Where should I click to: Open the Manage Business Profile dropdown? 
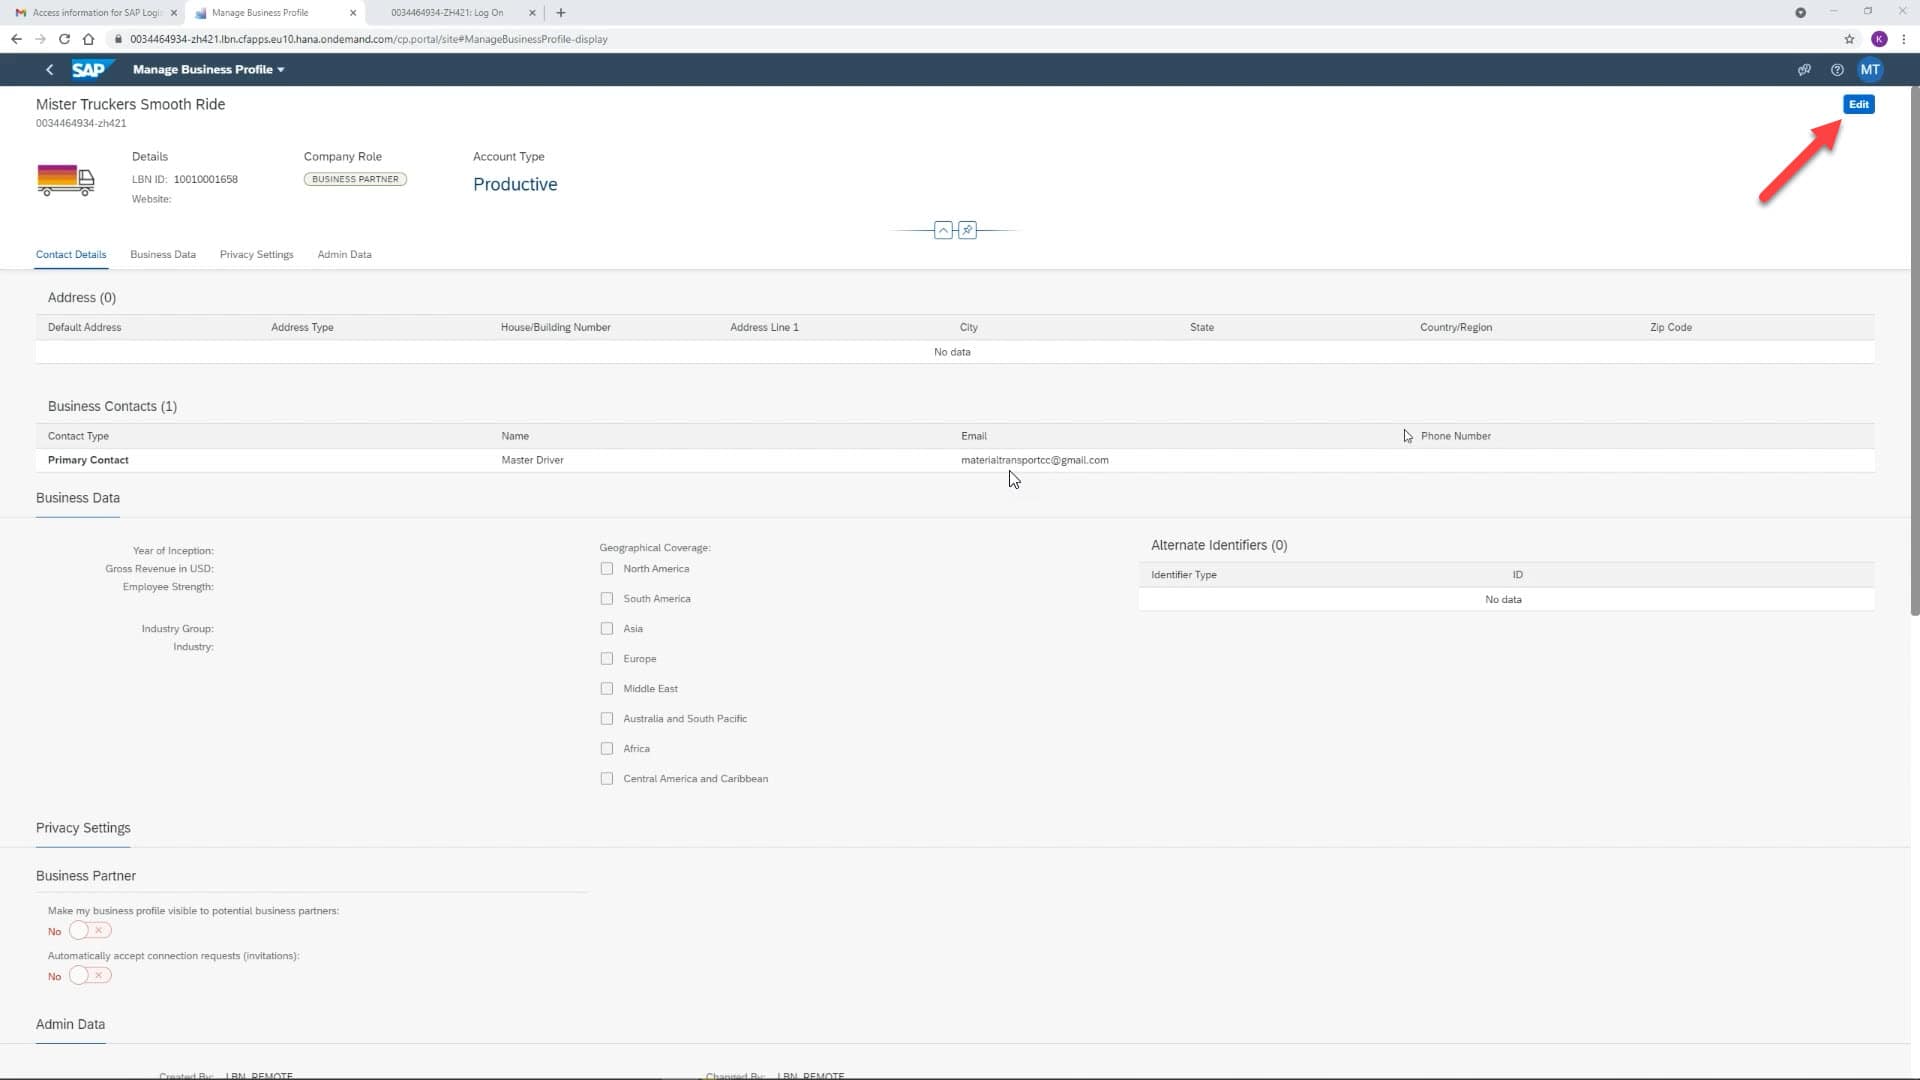point(281,69)
